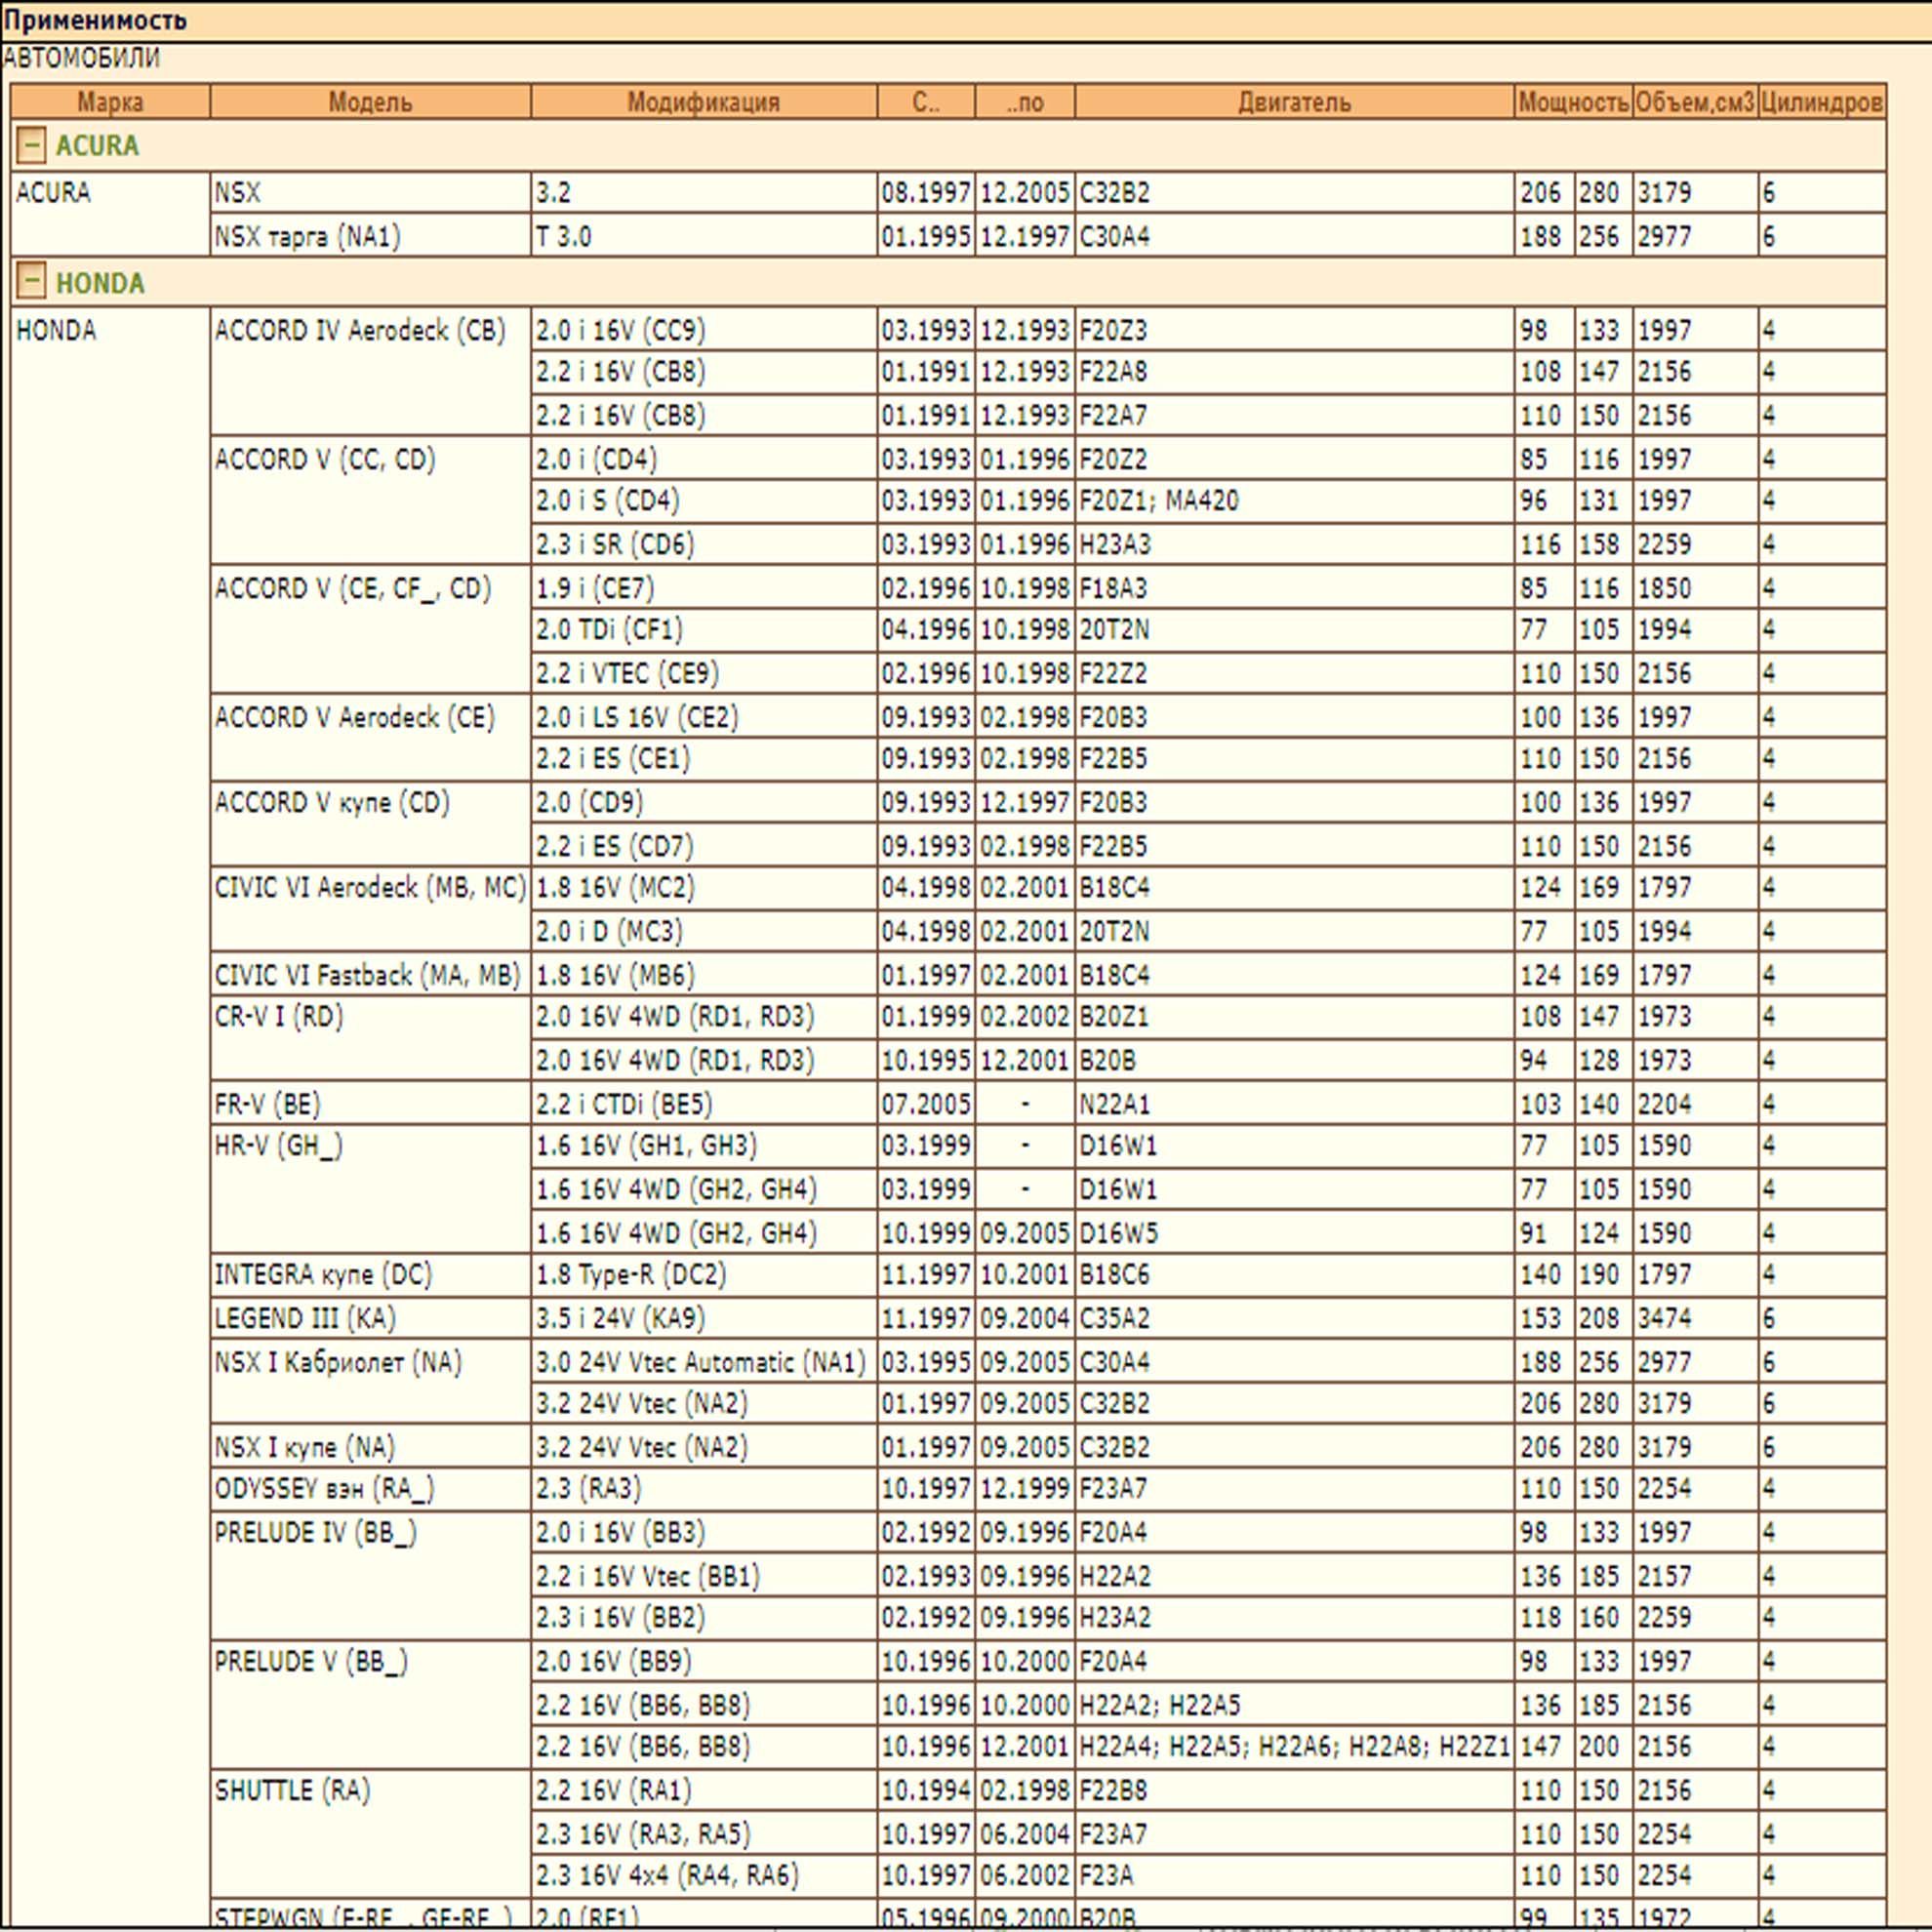Click the Цилиндров column header
This screenshot has width=1932, height=1932.
pos(1821,102)
